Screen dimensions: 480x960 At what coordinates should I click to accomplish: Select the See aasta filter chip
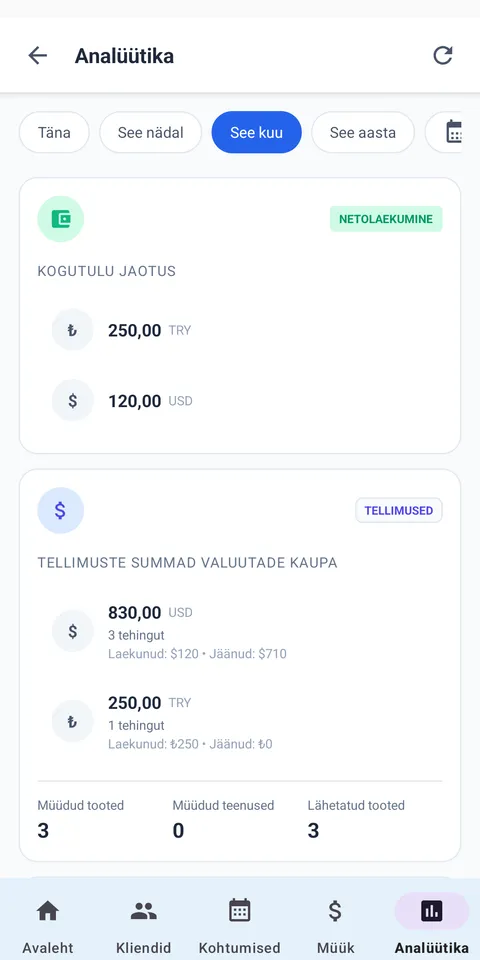(363, 132)
